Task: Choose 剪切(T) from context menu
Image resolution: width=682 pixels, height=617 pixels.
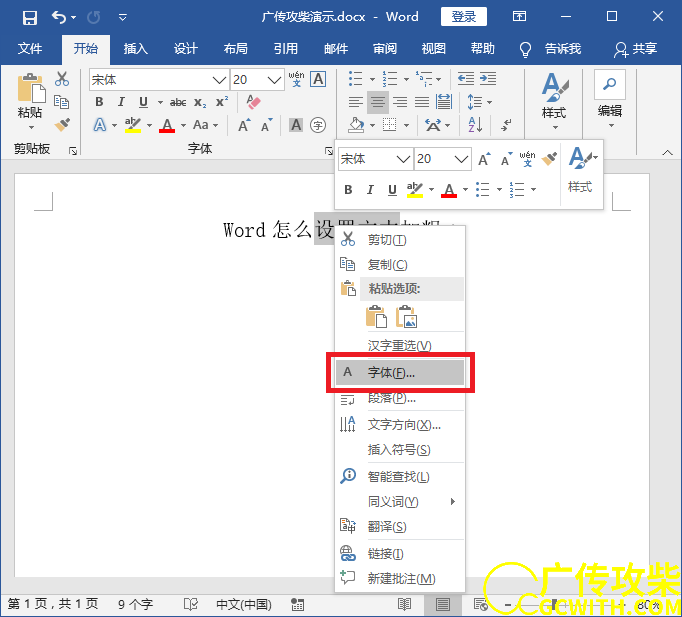Action: [x=400, y=240]
